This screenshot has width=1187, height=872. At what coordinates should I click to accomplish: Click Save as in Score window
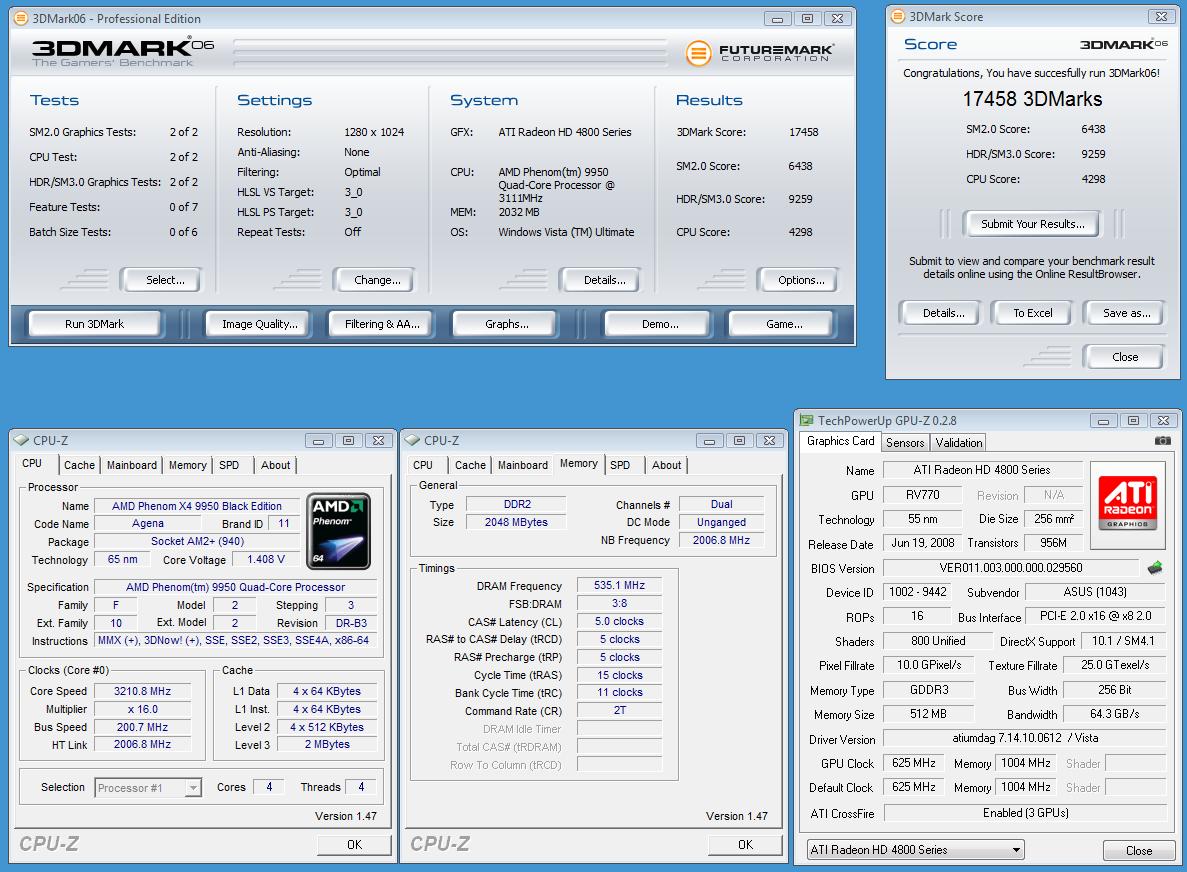1126,313
